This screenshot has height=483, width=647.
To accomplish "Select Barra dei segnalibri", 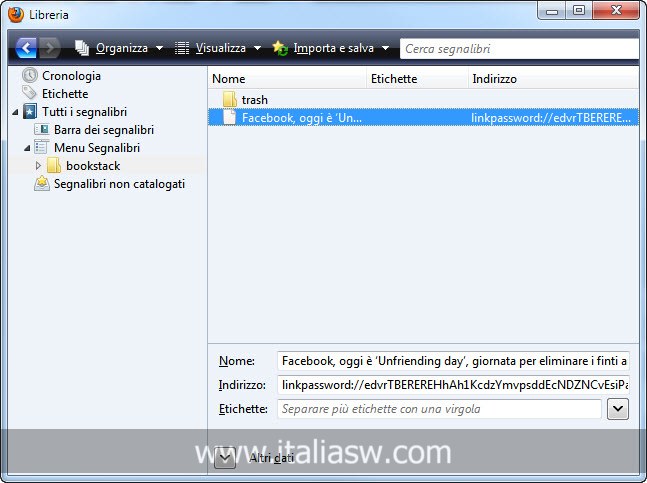I will pyautogui.click(x=104, y=130).
